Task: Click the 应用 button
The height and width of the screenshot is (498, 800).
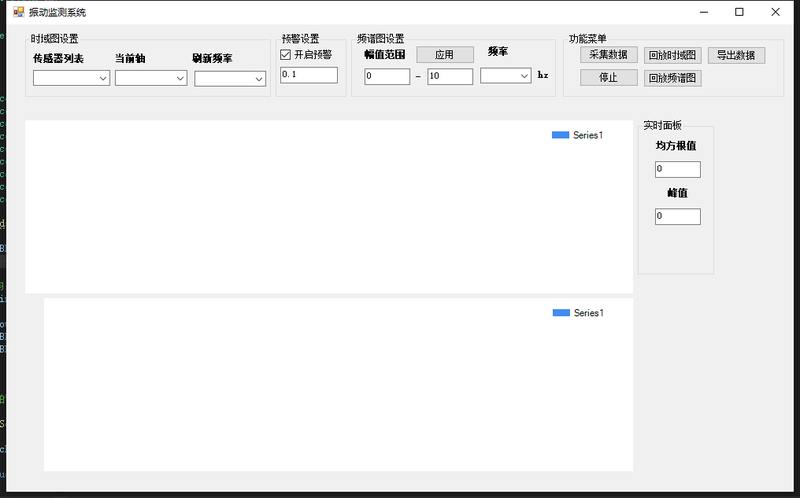Action: 445,55
